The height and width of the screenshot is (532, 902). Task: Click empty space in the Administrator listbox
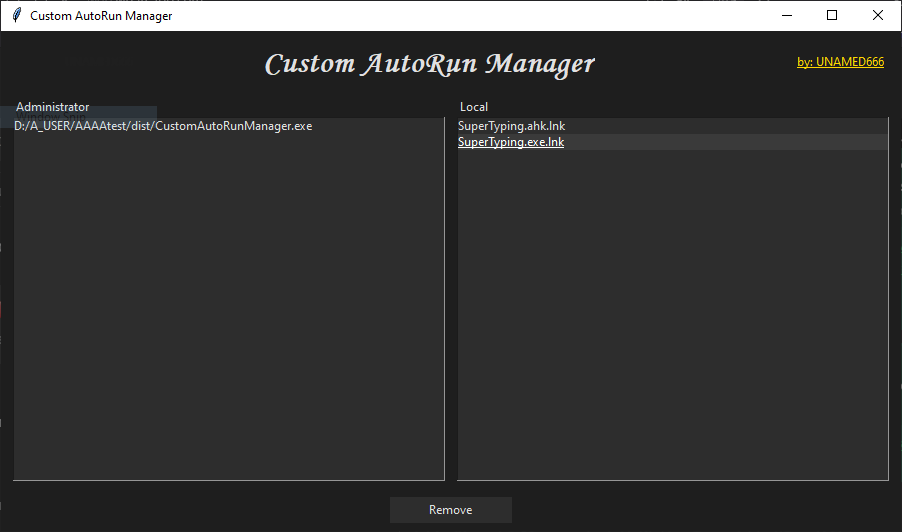(x=228, y=320)
